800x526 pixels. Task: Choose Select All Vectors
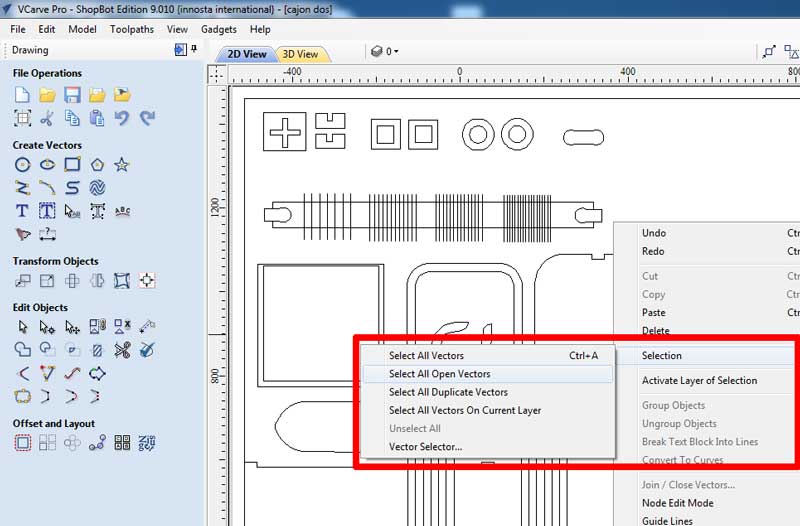point(488,356)
